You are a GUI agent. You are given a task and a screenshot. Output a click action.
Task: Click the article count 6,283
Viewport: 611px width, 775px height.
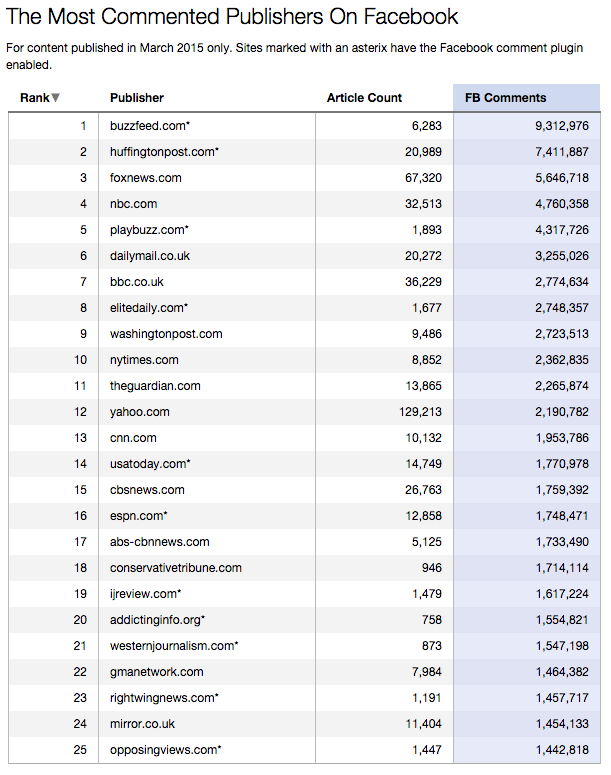click(427, 126)
